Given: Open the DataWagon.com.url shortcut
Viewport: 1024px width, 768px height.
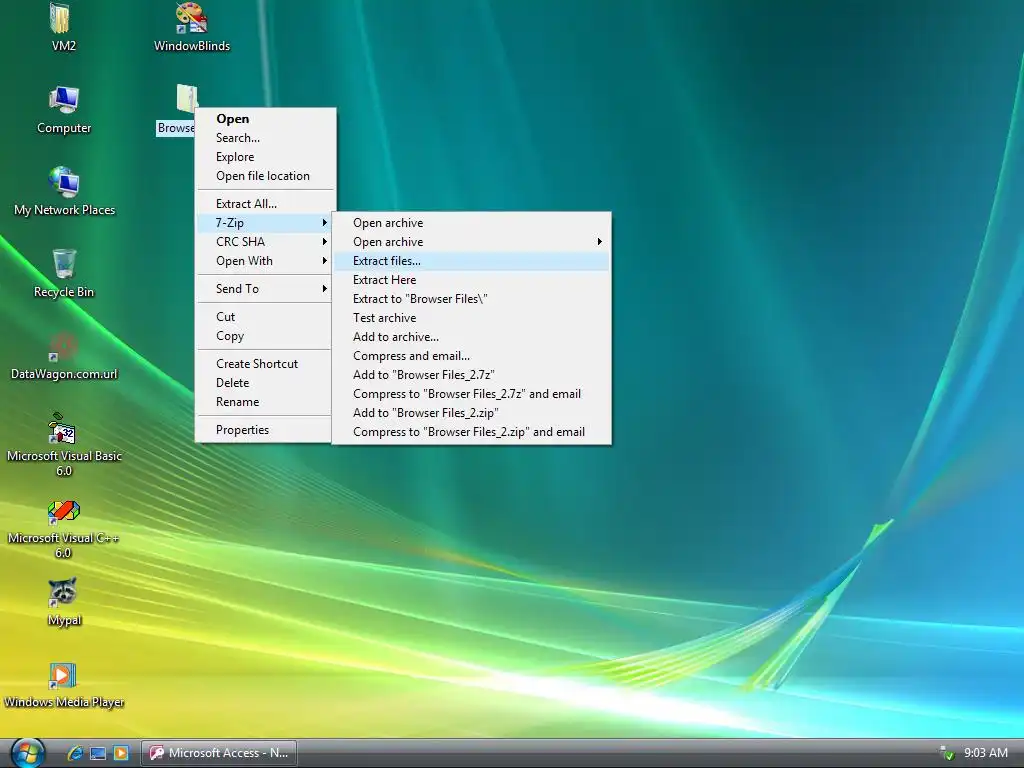Looking at the screenshot, I should pyautogui.click(x=63, y=355).
